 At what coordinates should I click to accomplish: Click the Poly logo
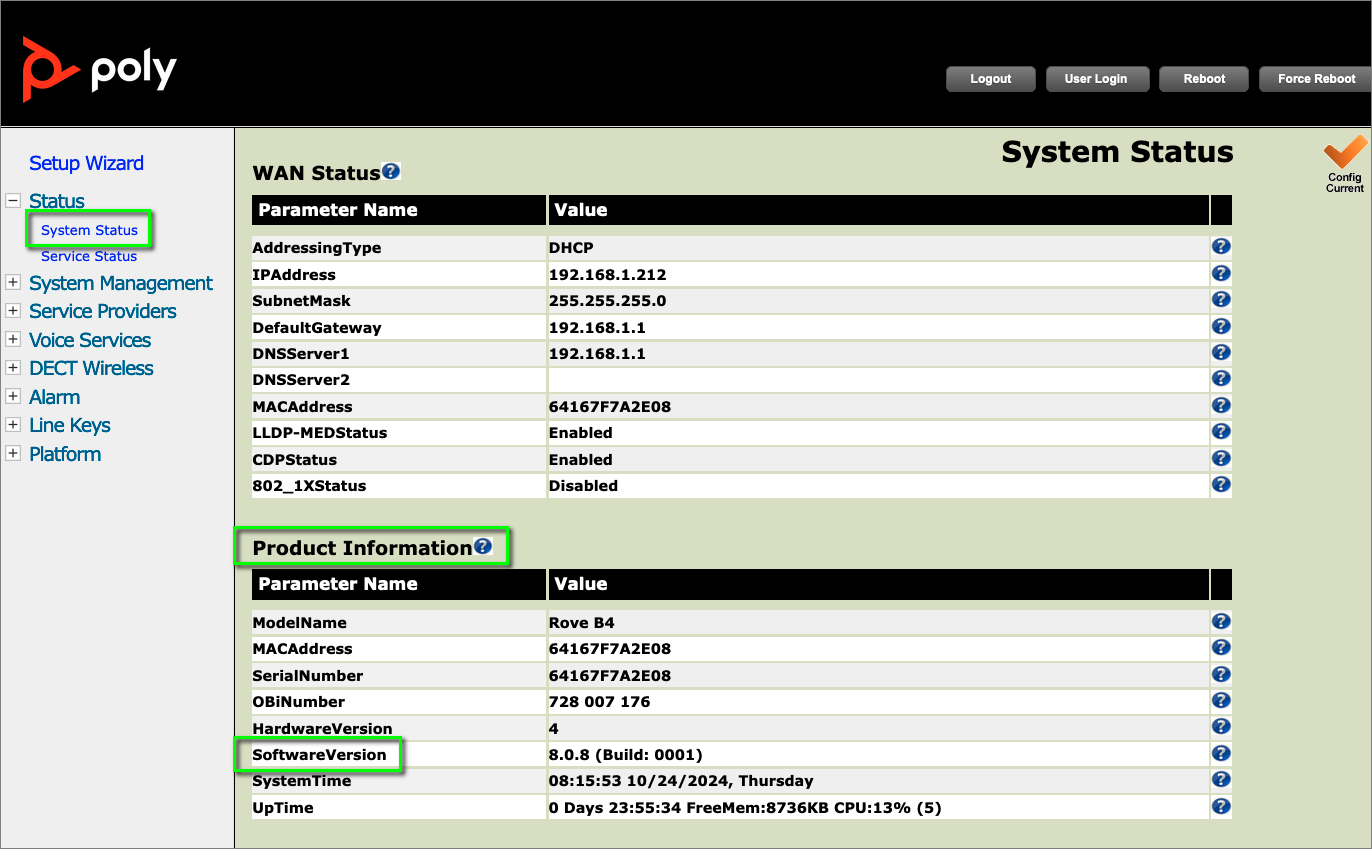tap(99, 69)
